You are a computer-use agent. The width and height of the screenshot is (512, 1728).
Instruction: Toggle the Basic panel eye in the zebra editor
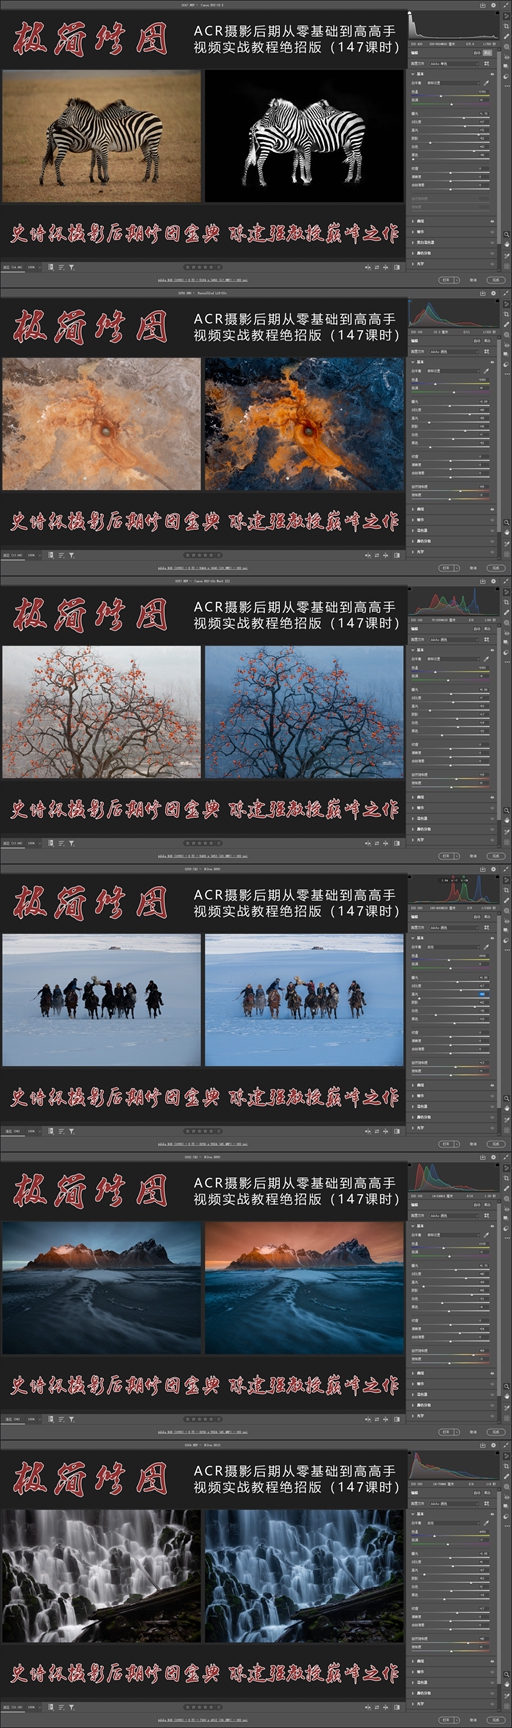coord(492,74)
